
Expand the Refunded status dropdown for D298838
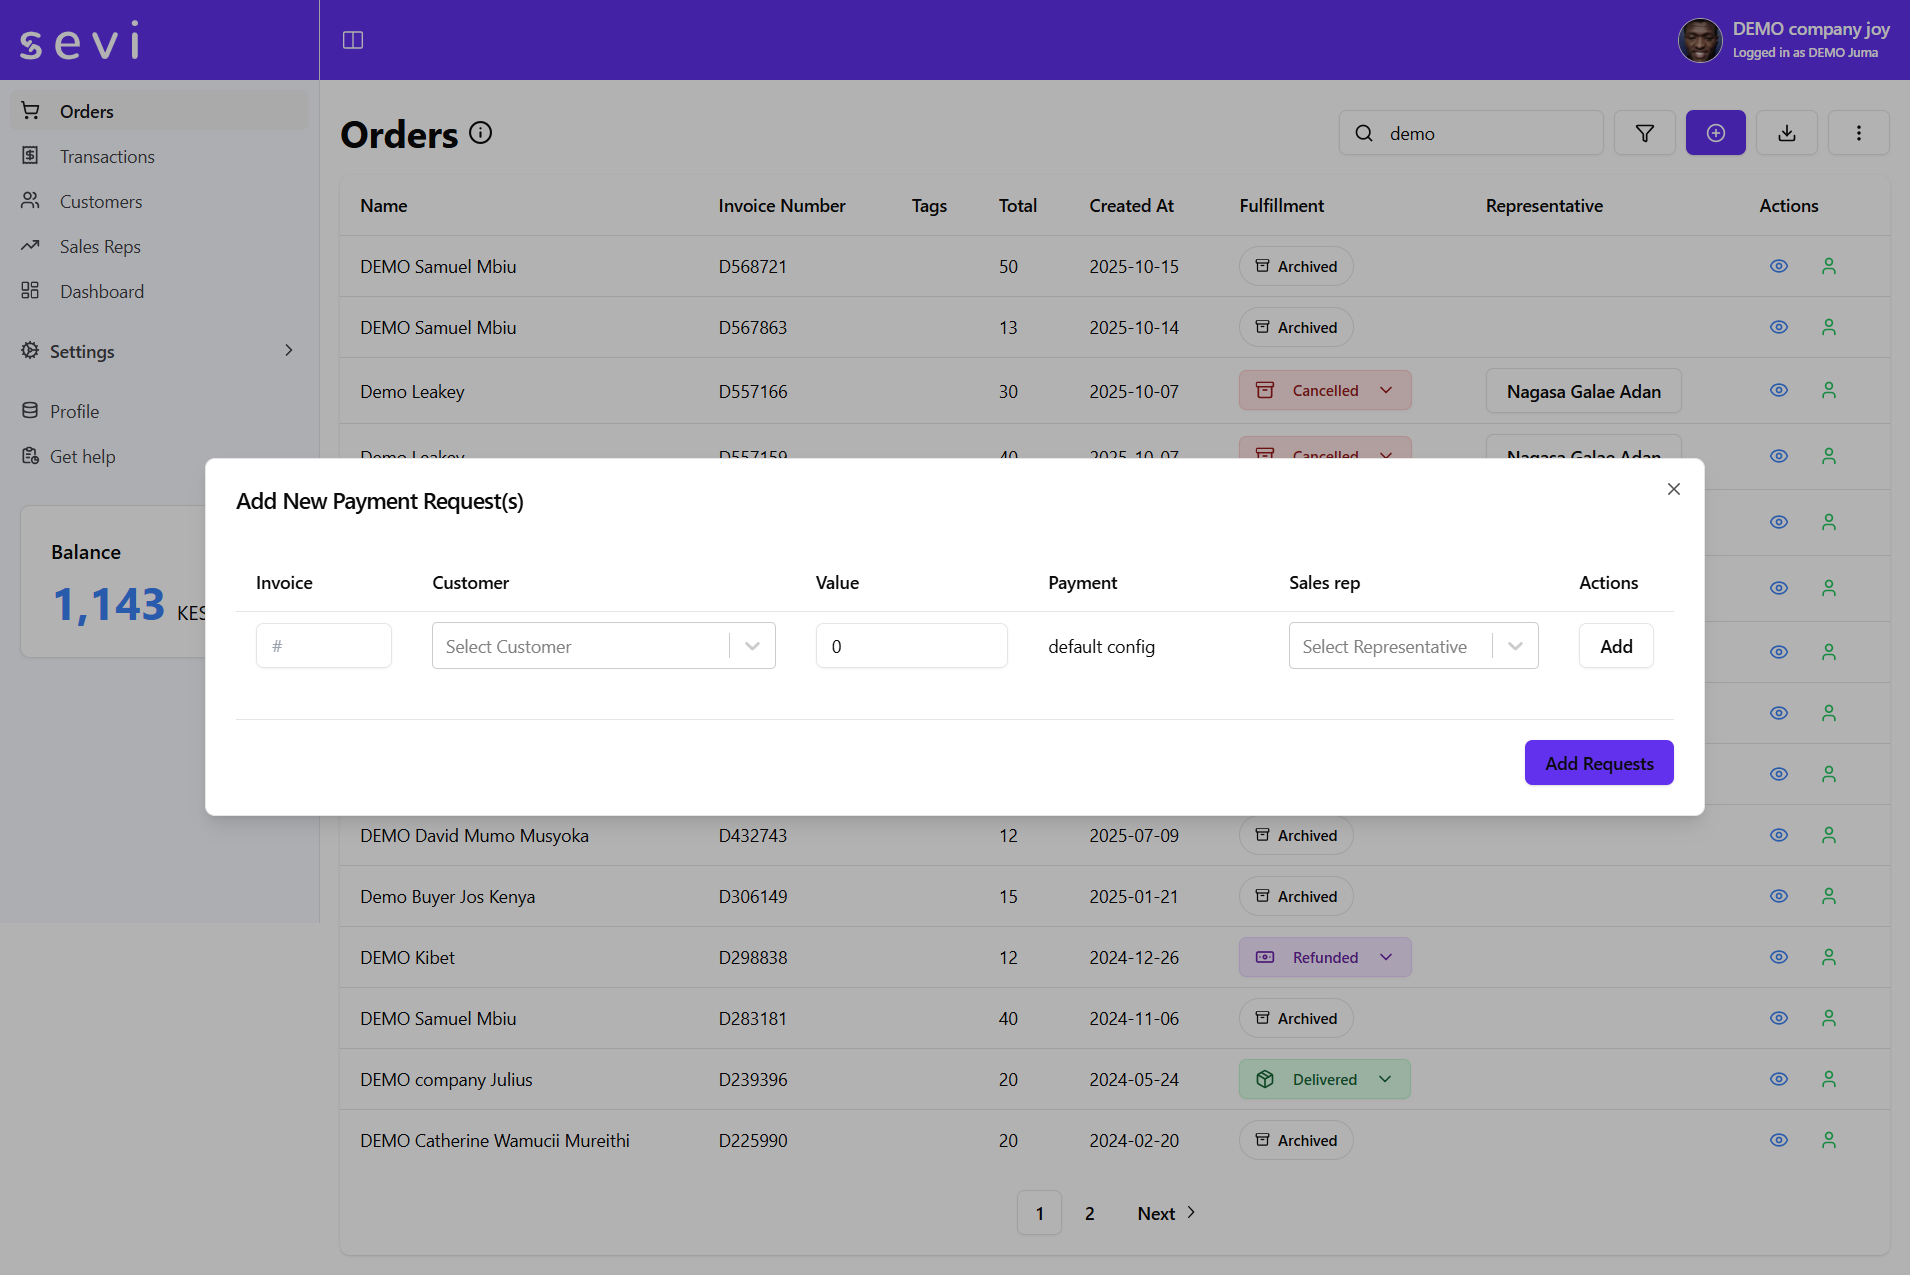pyautogui.click(x=1387, y=957)
